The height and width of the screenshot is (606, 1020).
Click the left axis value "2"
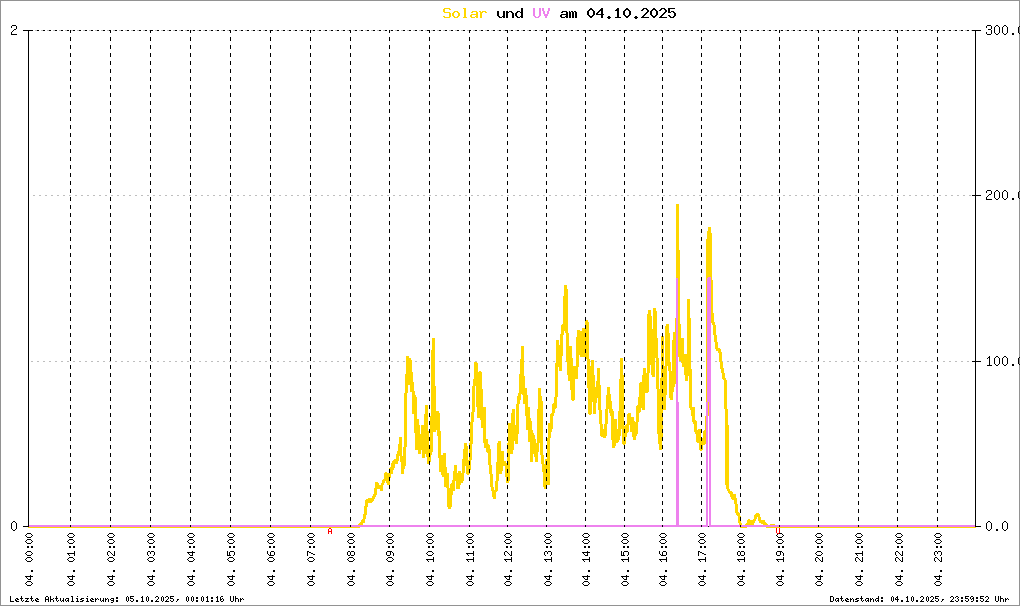pos(14,30)
